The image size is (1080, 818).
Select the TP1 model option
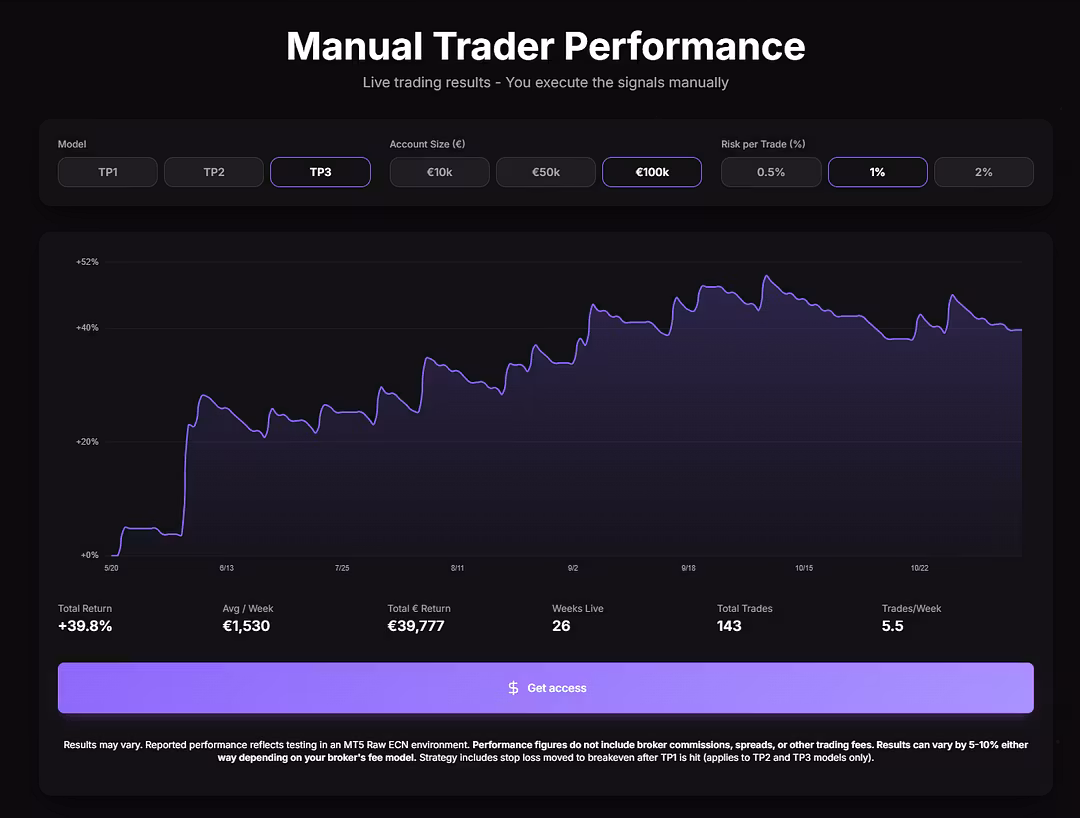click(108, 172)
